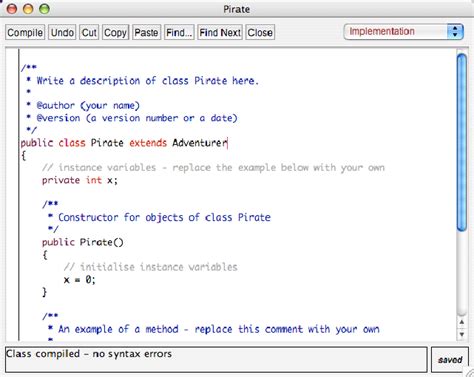Image resolution: width=474 pixels, height=377 pixels.
Task: Click the Compile button
Action: (25, 32)
